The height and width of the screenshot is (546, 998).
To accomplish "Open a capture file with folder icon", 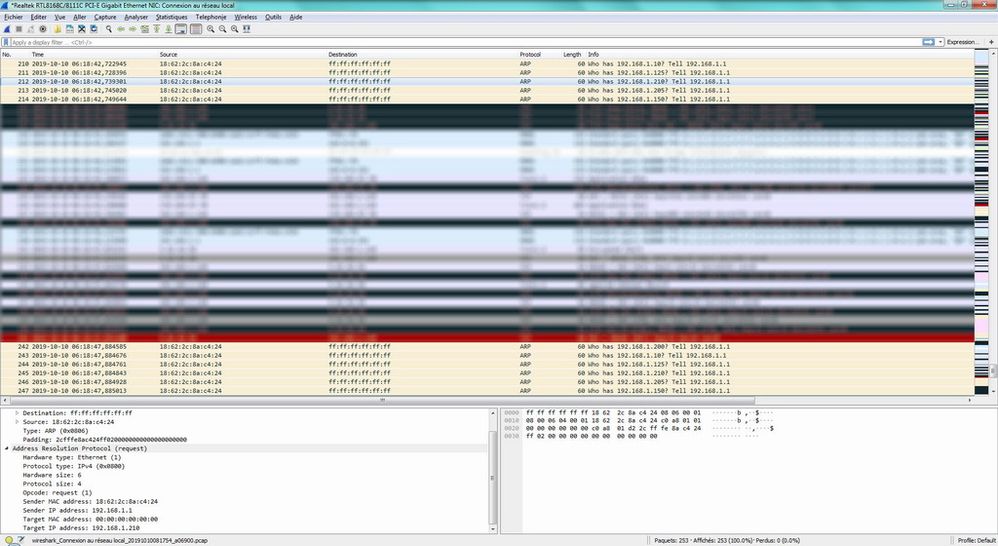I will (57, 29).
